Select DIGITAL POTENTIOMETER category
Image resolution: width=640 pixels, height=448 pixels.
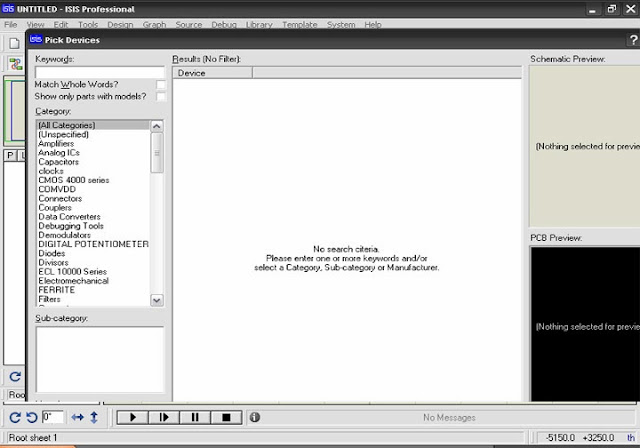[x=93, y=244]
